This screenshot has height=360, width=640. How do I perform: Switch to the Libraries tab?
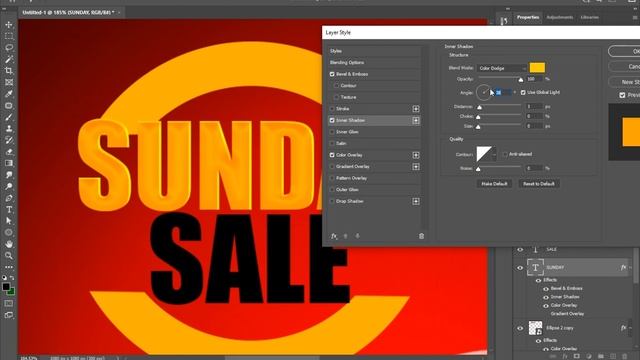tap(589, 18)
